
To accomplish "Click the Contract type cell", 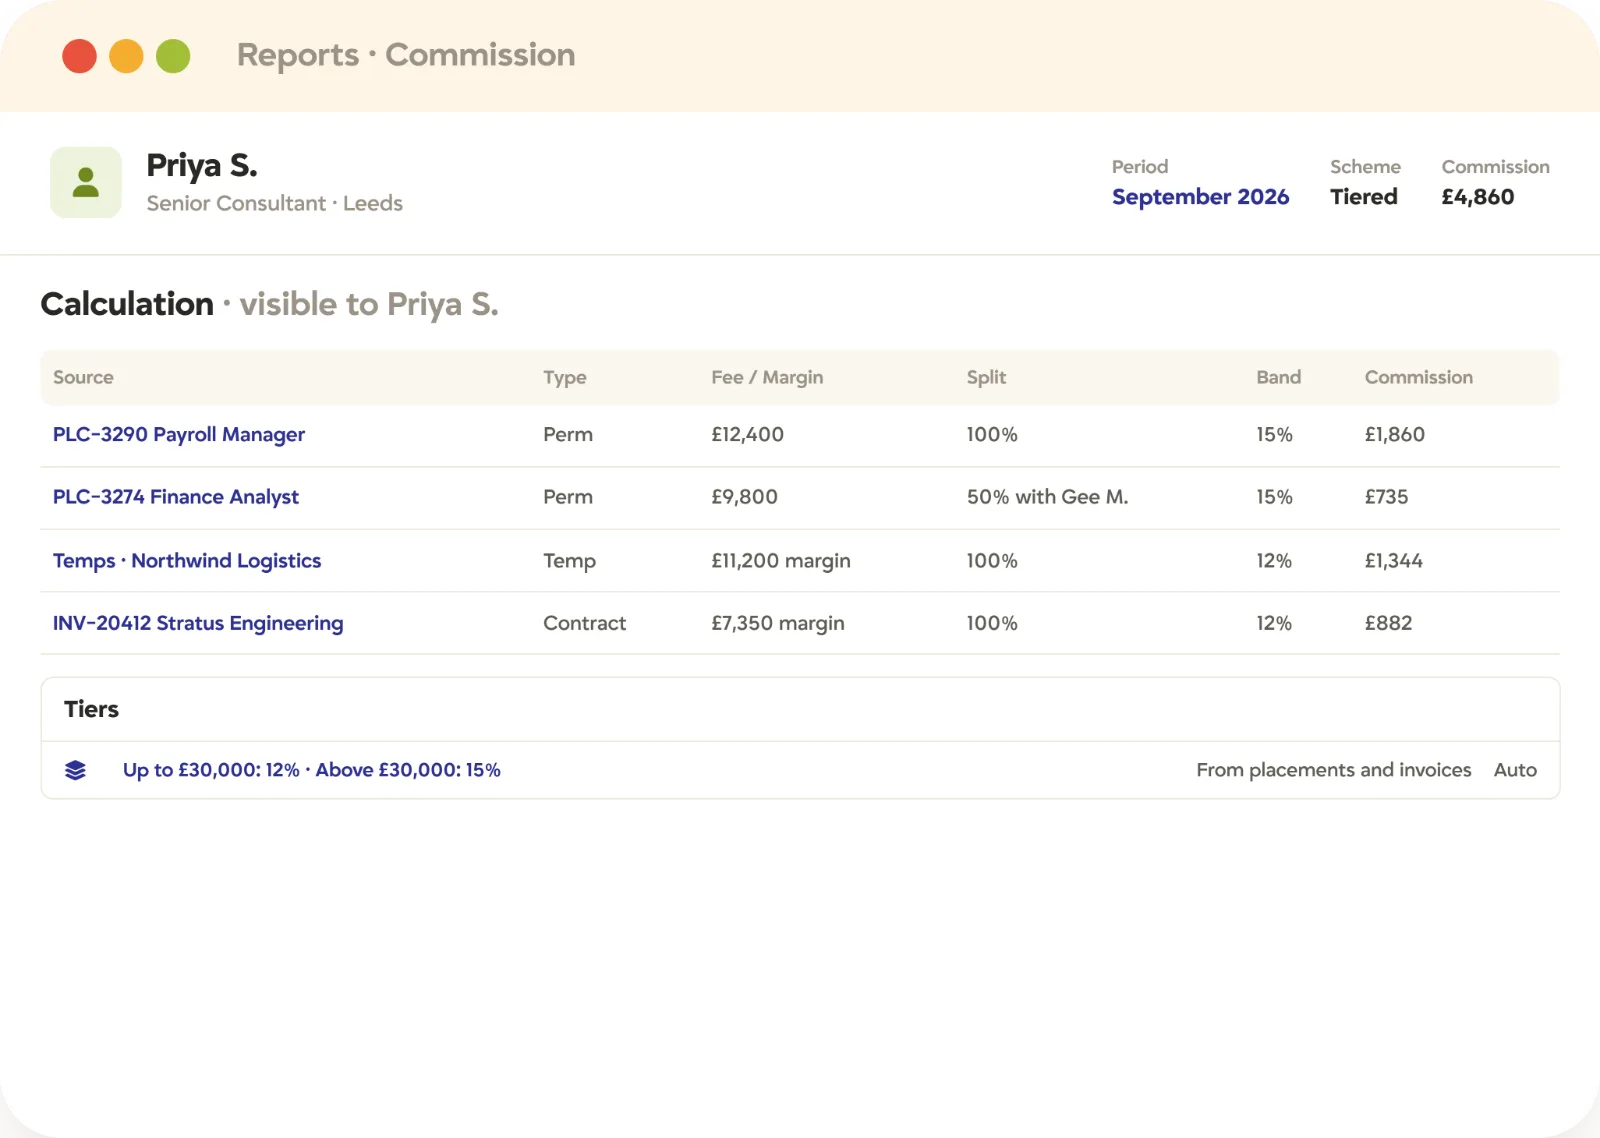I will [x=584, y=623].
